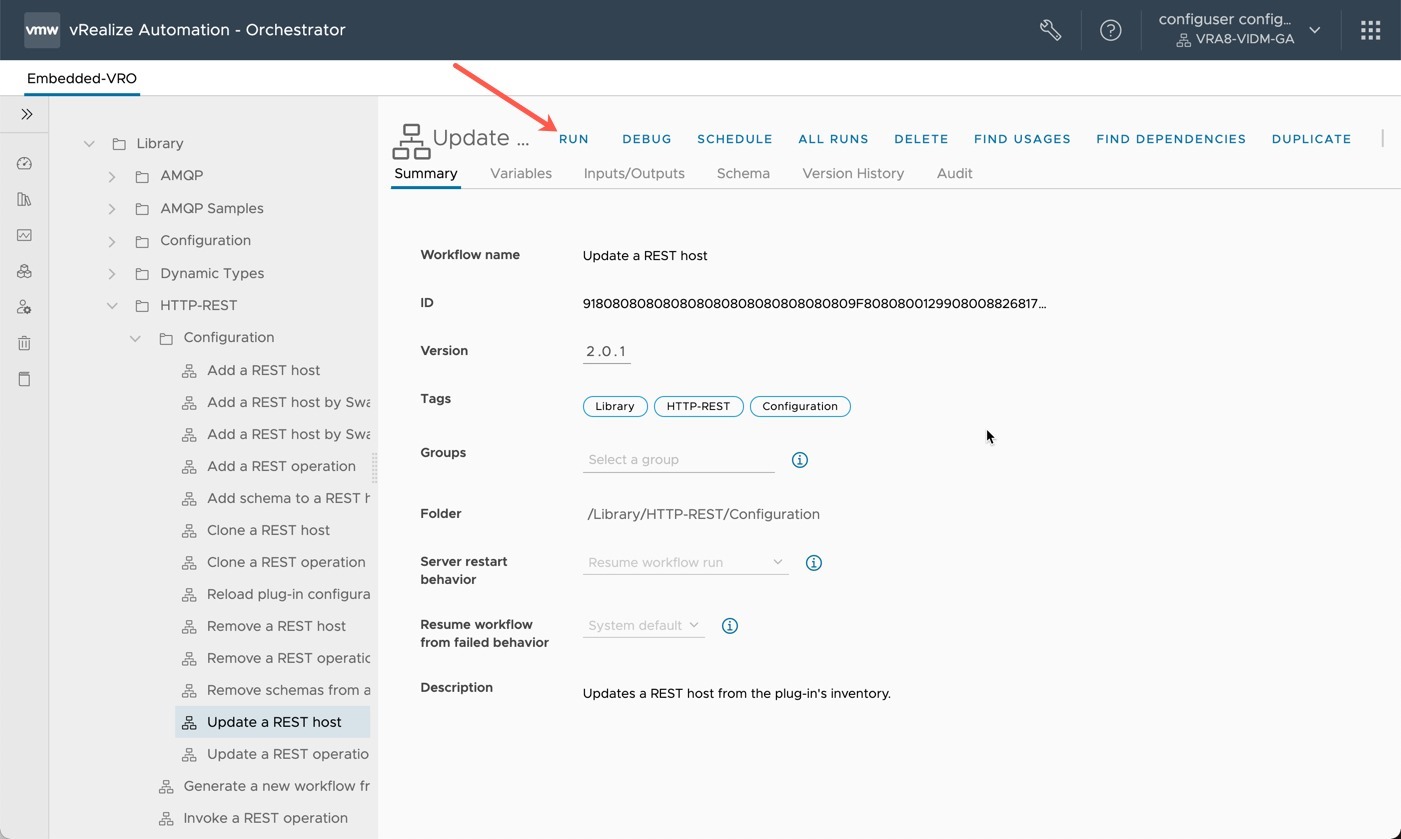
Task: Open the Library books icon in sidebar
Action: point(25,199)
